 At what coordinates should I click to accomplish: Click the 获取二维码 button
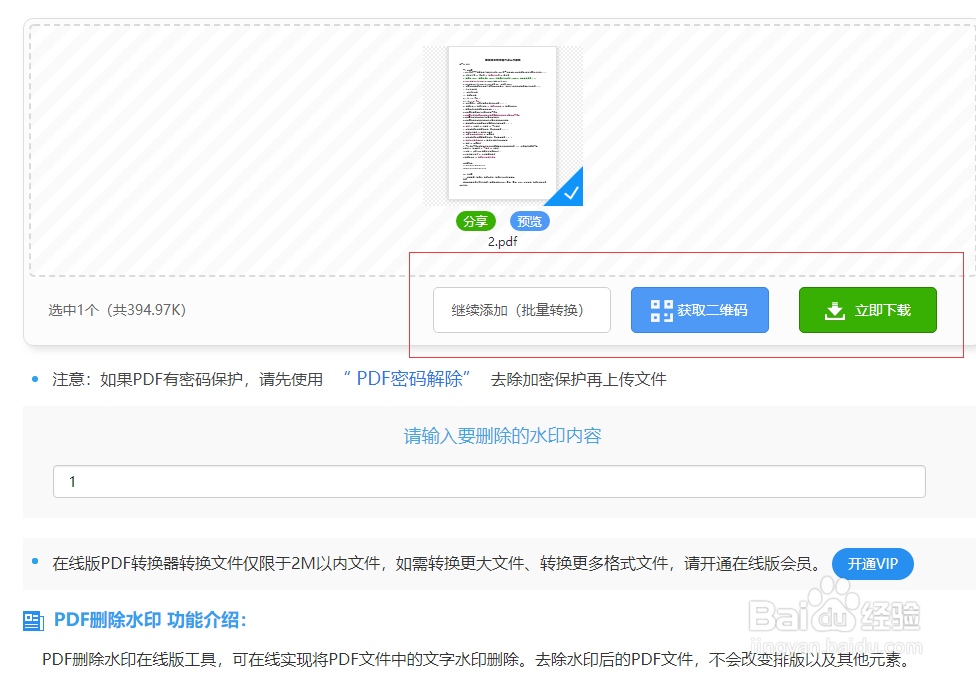pos(700,310)
